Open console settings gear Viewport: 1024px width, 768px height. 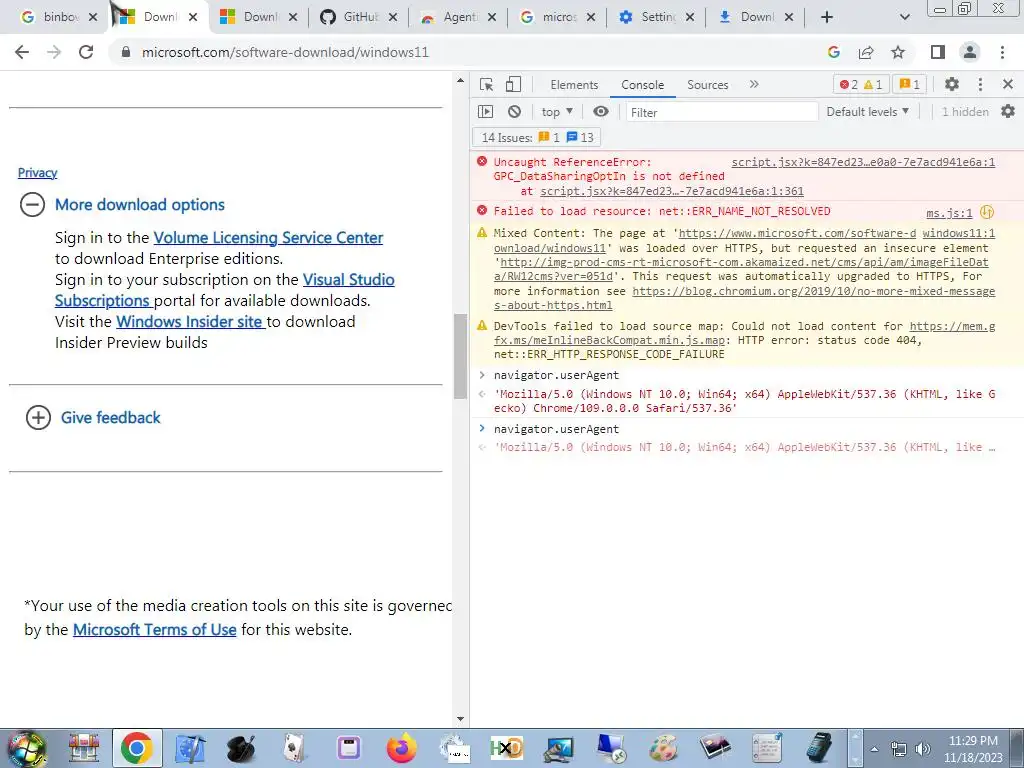(1008, 112)
